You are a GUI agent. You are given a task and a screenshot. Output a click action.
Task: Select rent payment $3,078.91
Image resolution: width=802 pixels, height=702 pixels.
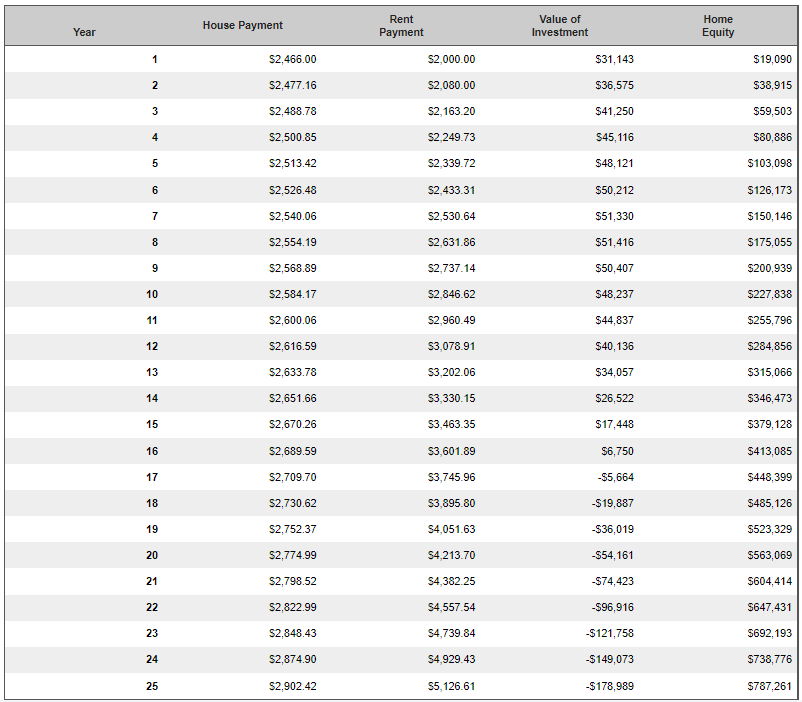pyautogui.click(x=451, y=347)
